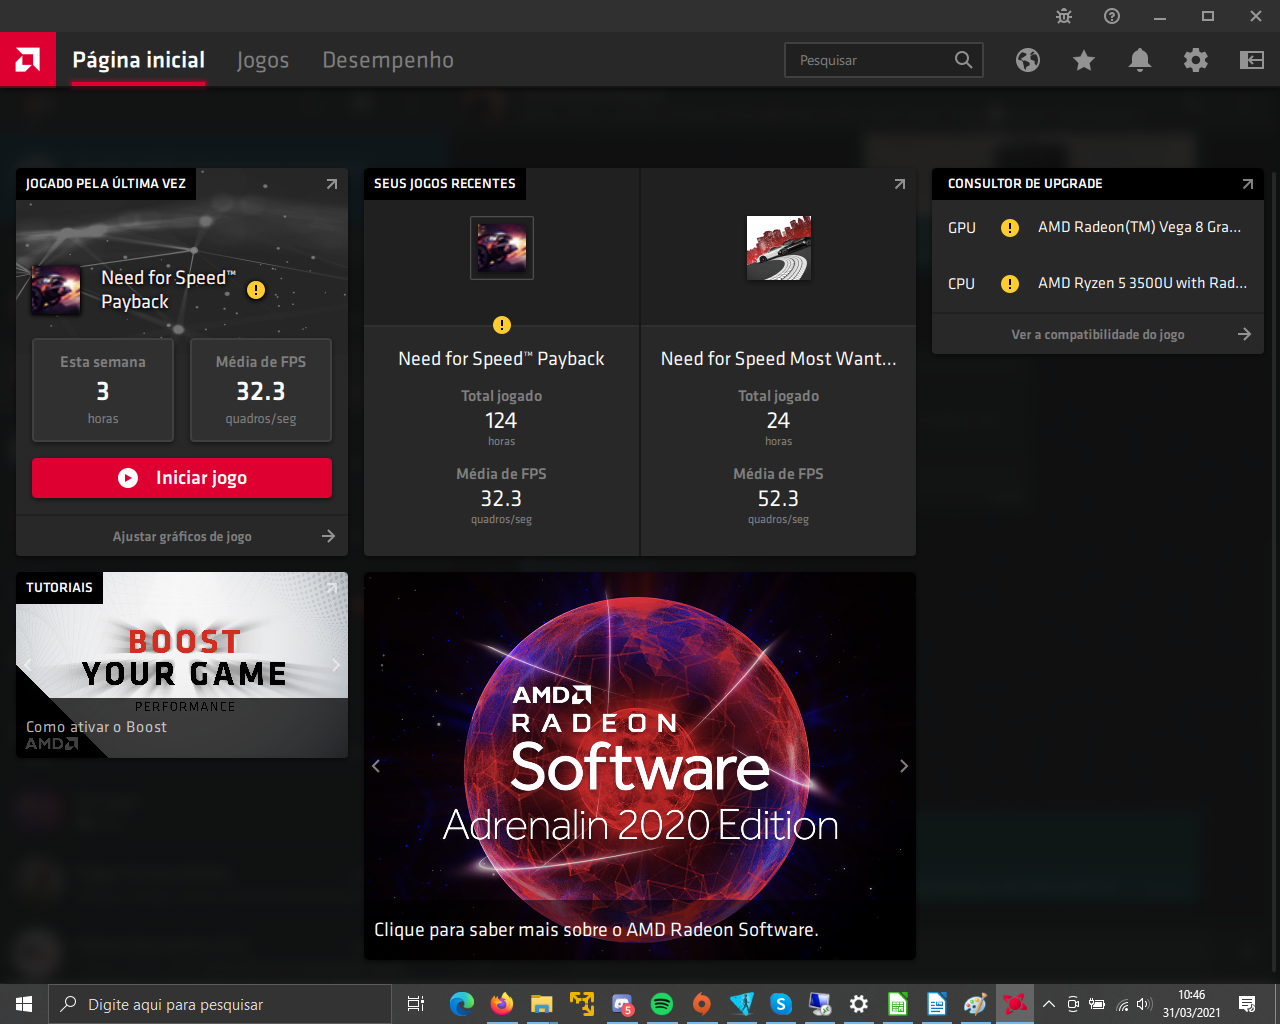Open the help question mark icon
The height and width of the screenshot is (1024, 1280).
point(1112,16)
